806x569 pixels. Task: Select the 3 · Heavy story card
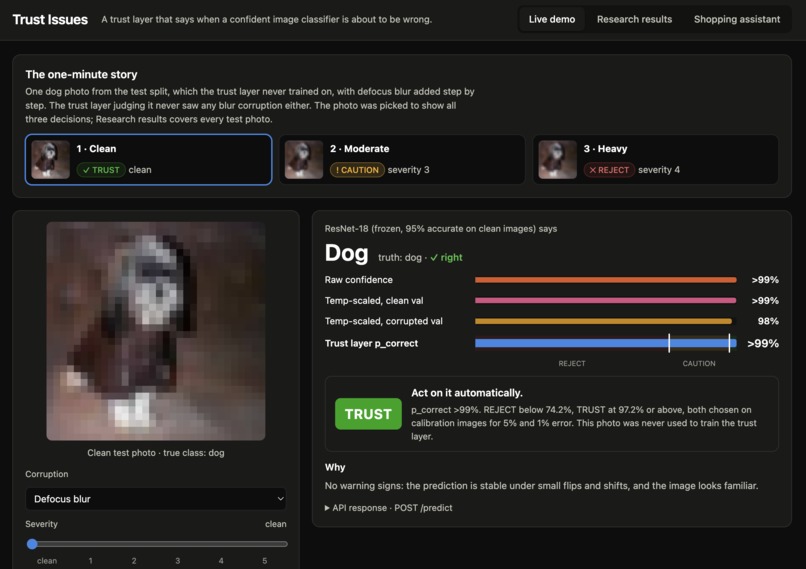[655, 159]
